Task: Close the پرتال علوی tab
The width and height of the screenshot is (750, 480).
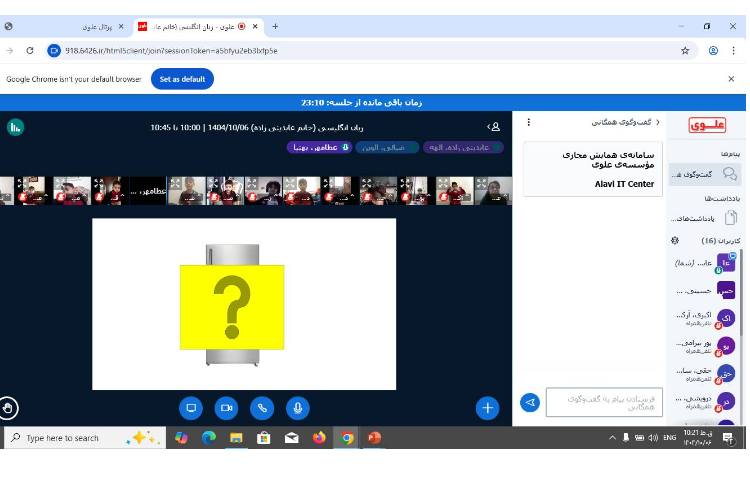Action: point(121,26)
